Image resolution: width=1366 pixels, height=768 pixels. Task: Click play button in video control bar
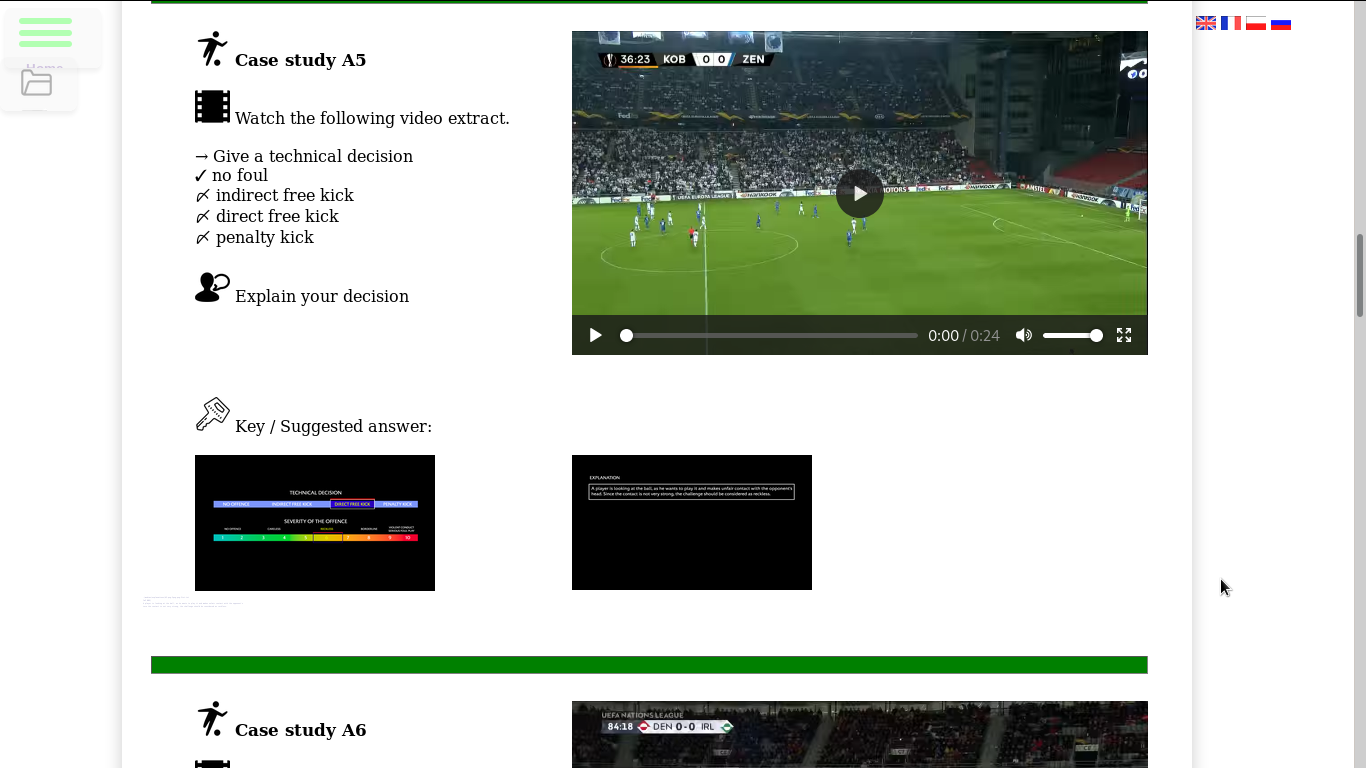pyautogui.click(x=595, y=335)
